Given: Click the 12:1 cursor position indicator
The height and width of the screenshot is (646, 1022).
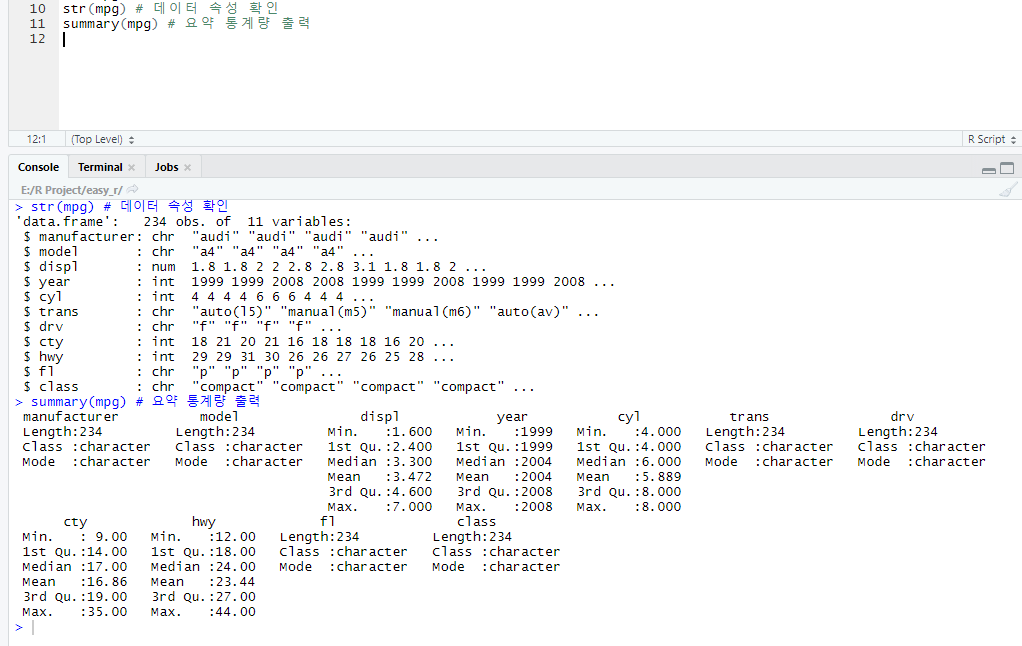Looking at the screenshot, I should coord(36,139).
